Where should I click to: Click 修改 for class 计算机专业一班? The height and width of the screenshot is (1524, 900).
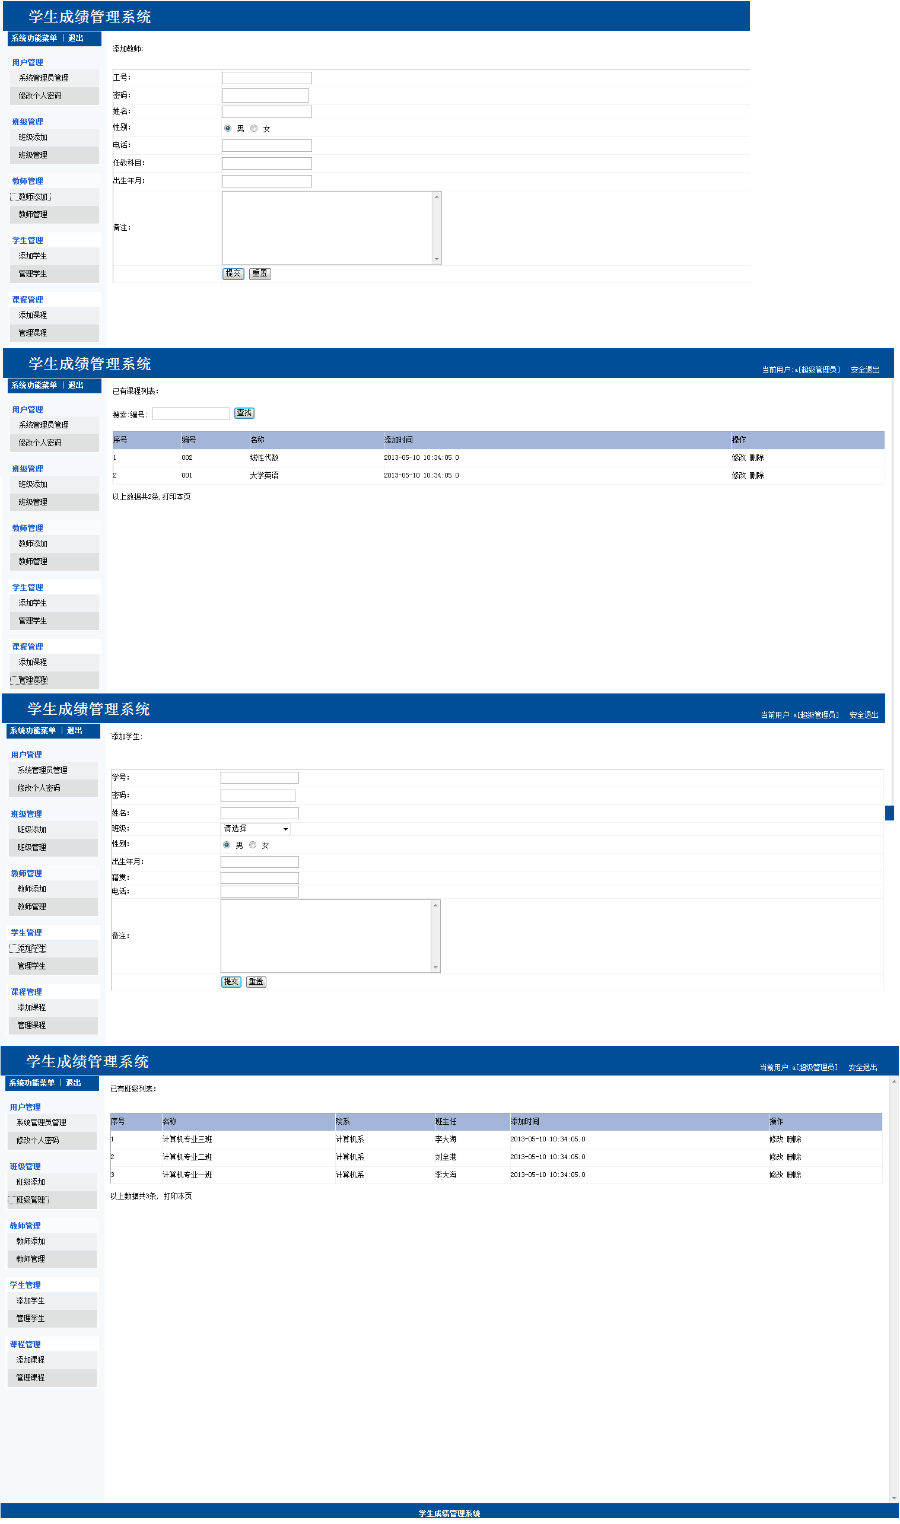click(x=776, y=1175)
